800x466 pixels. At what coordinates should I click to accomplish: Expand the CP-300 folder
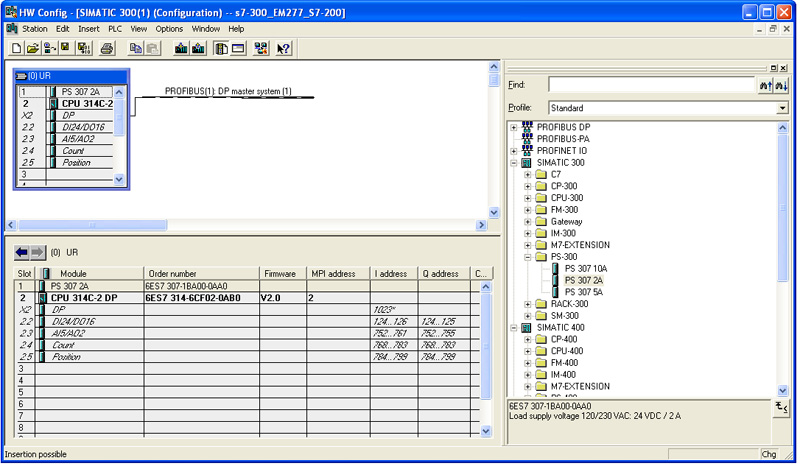tap(528, 186)
